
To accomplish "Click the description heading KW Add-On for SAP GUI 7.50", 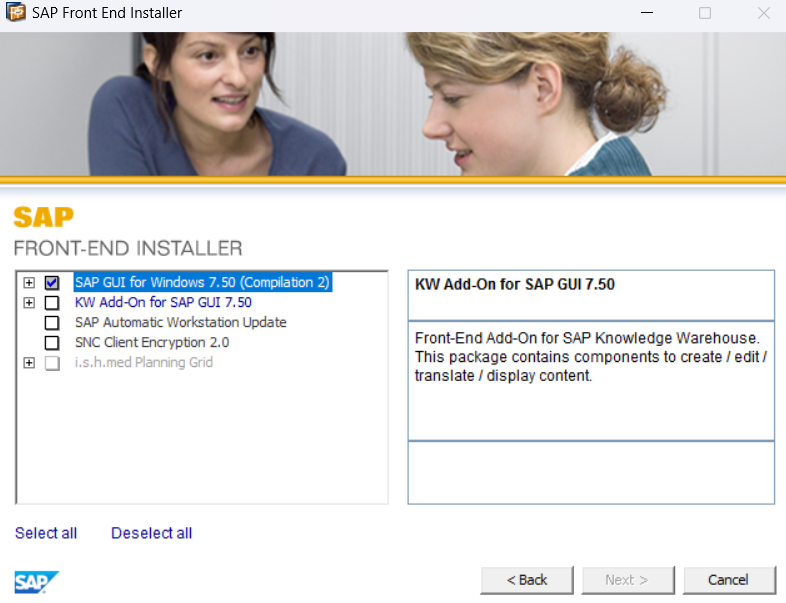I will (515, 284).
